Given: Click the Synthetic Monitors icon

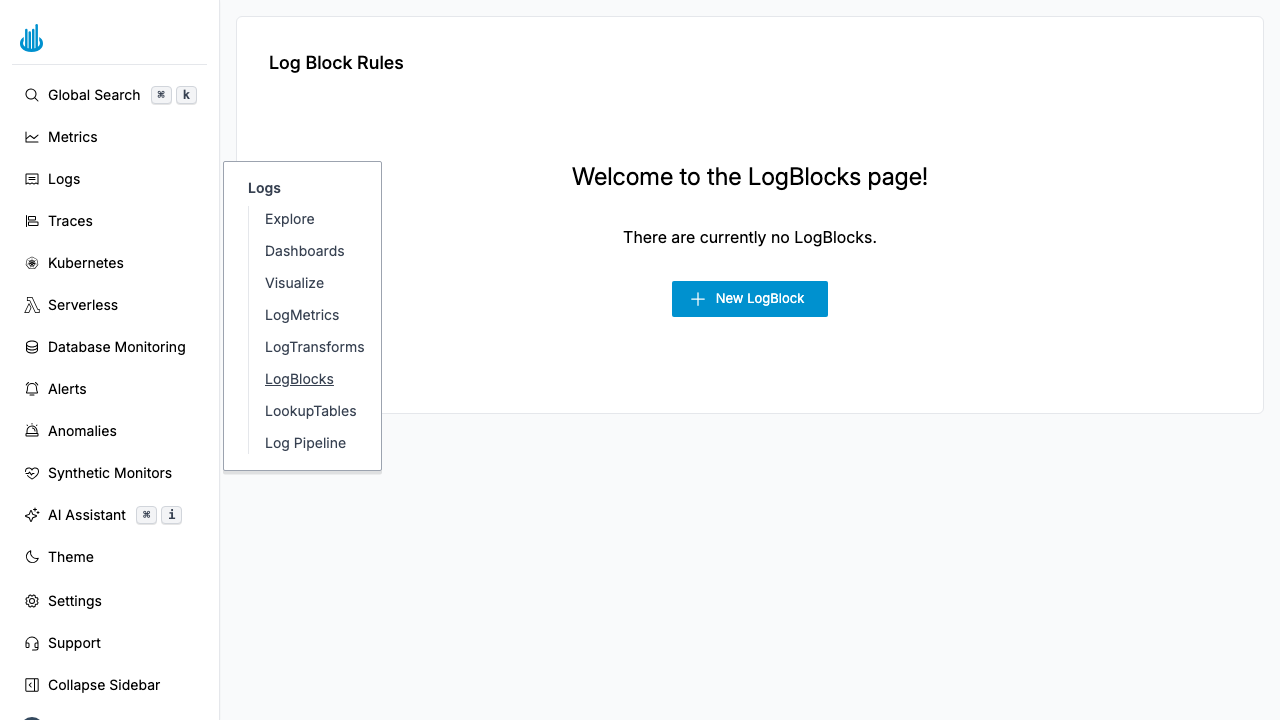Looking at the screenshot, I should pos(31,473).
